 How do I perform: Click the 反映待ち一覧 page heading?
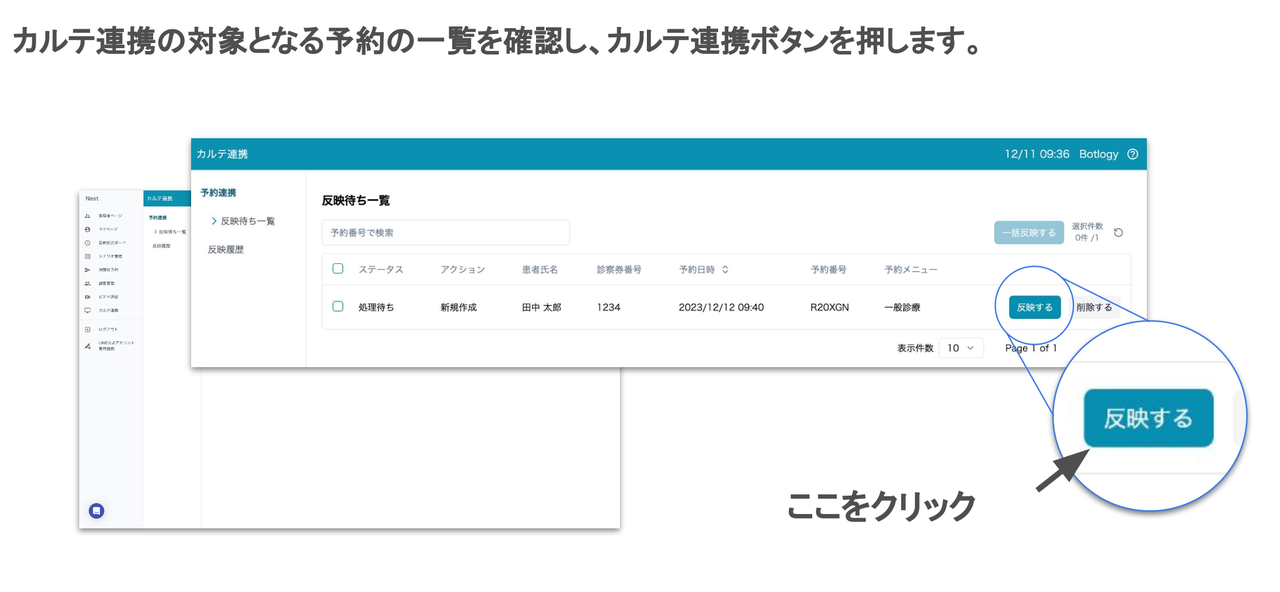pos(356,200)
